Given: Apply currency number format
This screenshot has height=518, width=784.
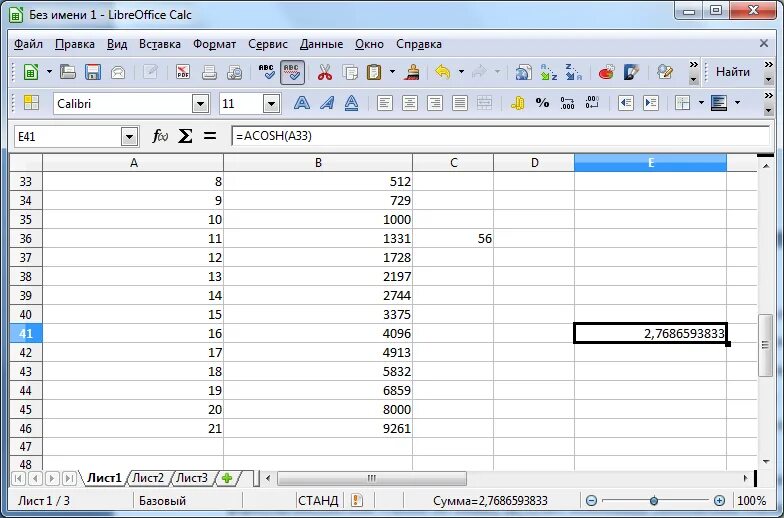Looking at the screenshot, I should pos(518,103).
